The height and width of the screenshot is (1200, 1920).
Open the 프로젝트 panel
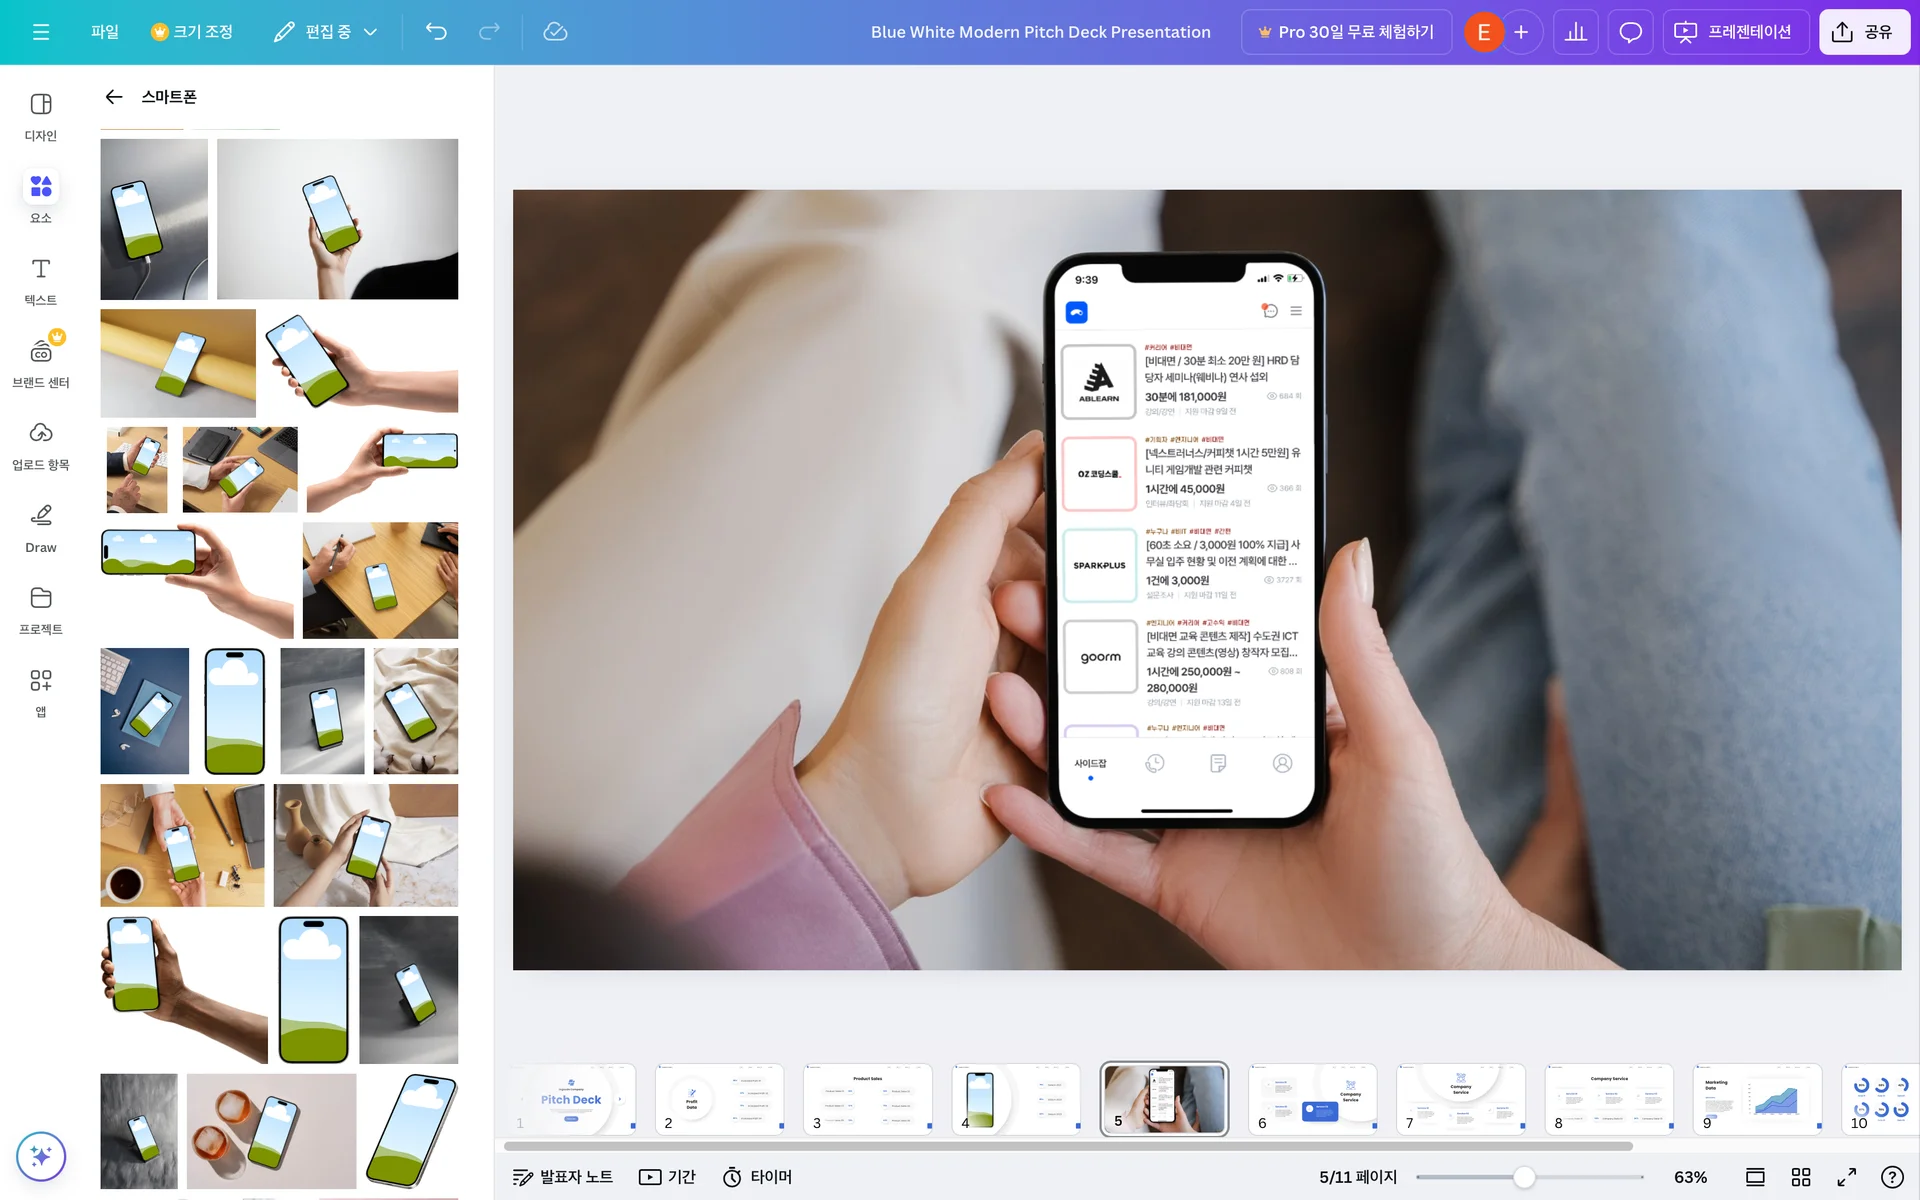coord(40,608)
